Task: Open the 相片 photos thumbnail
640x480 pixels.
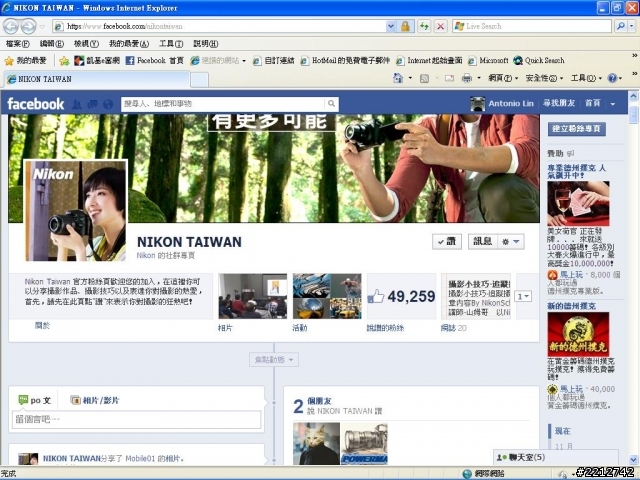Action: click(253, 296)
